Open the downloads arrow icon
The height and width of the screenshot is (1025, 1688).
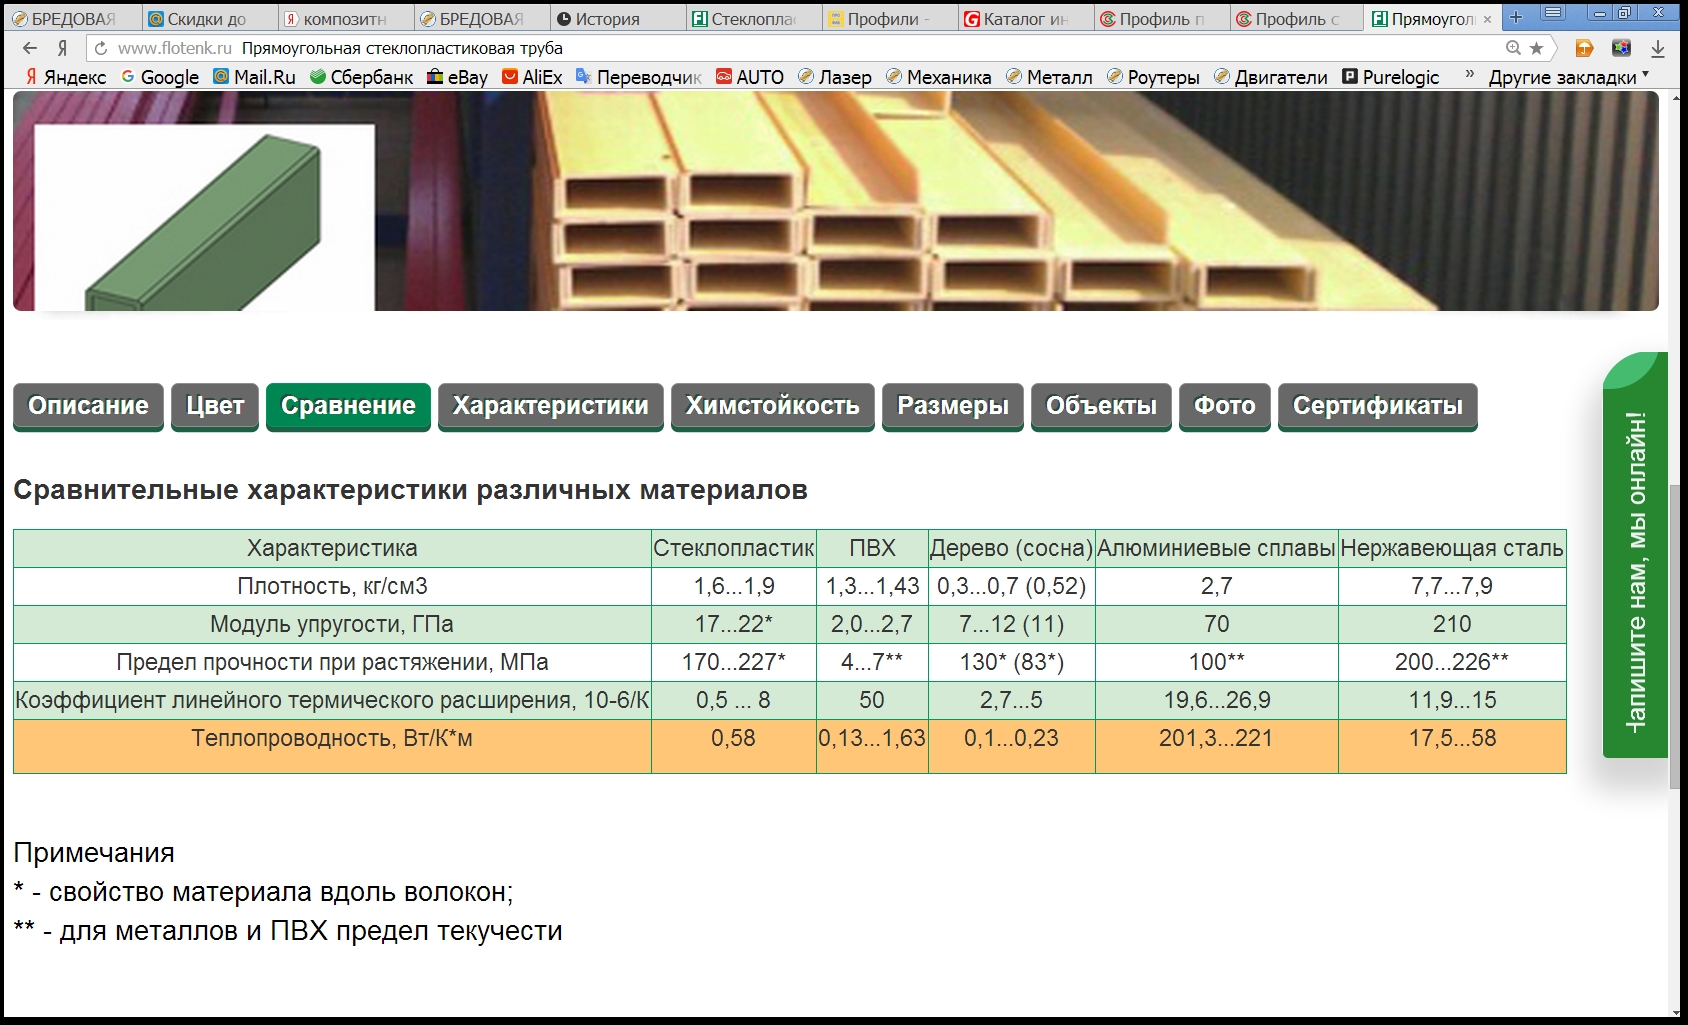(1657, 48)
